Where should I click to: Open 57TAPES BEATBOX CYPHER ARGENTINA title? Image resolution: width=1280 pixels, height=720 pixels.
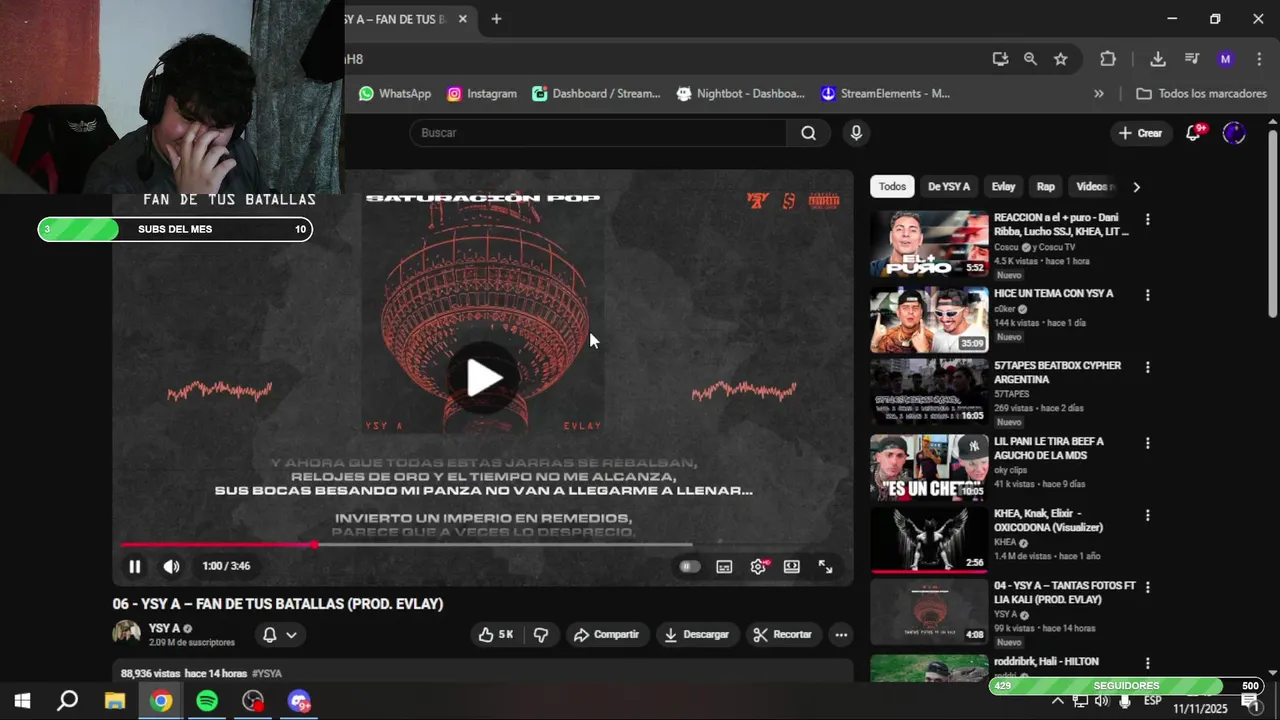[x=1057, y=373]
